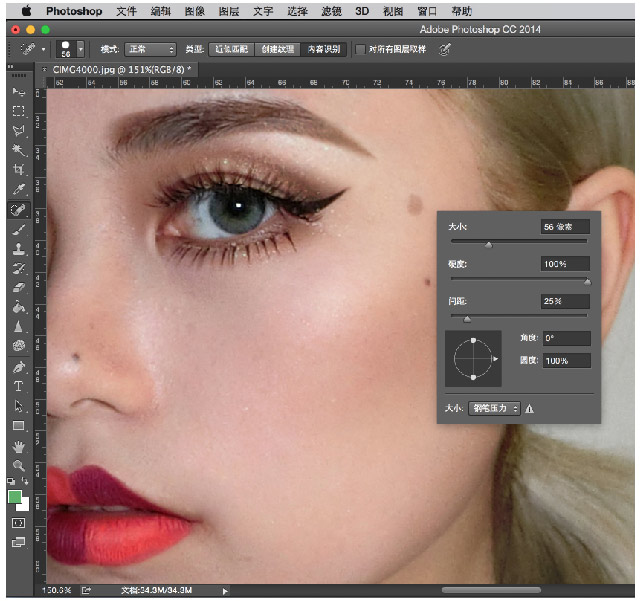This screenshot has width=640, height=601.
Task: Click the green foreground color swatch
Action: pos(15,497)
